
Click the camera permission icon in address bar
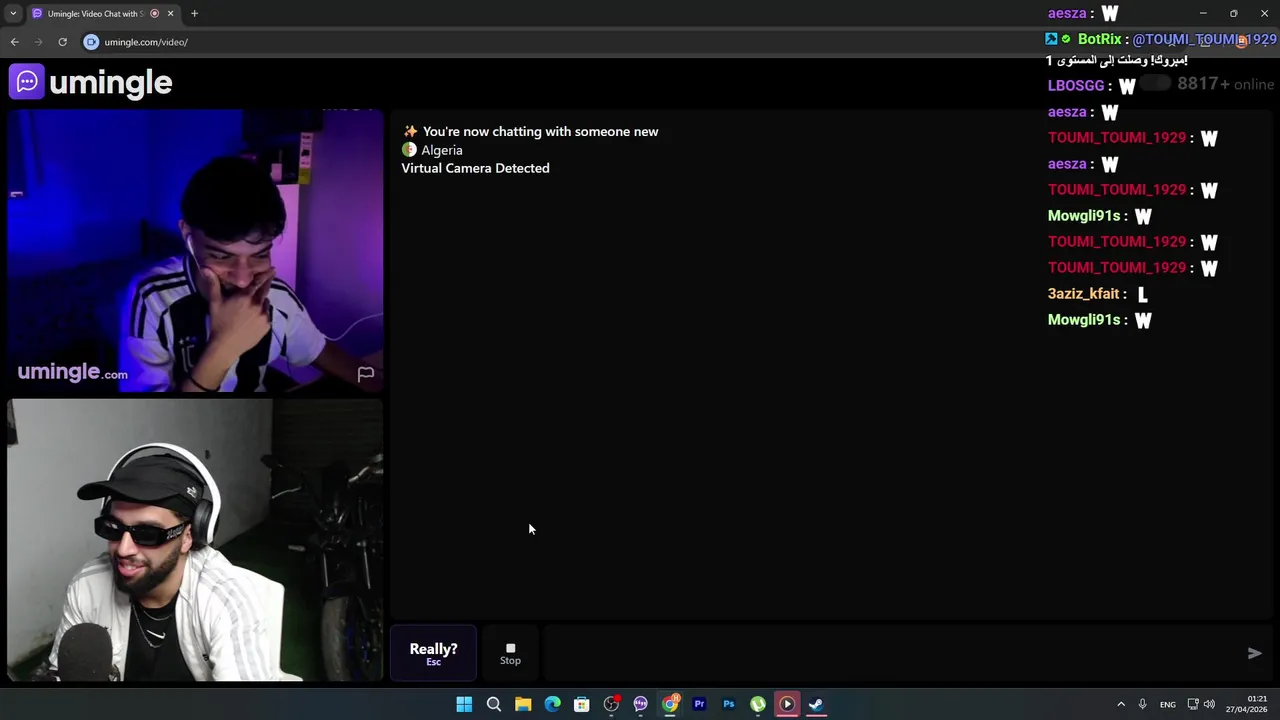[91, 42]
